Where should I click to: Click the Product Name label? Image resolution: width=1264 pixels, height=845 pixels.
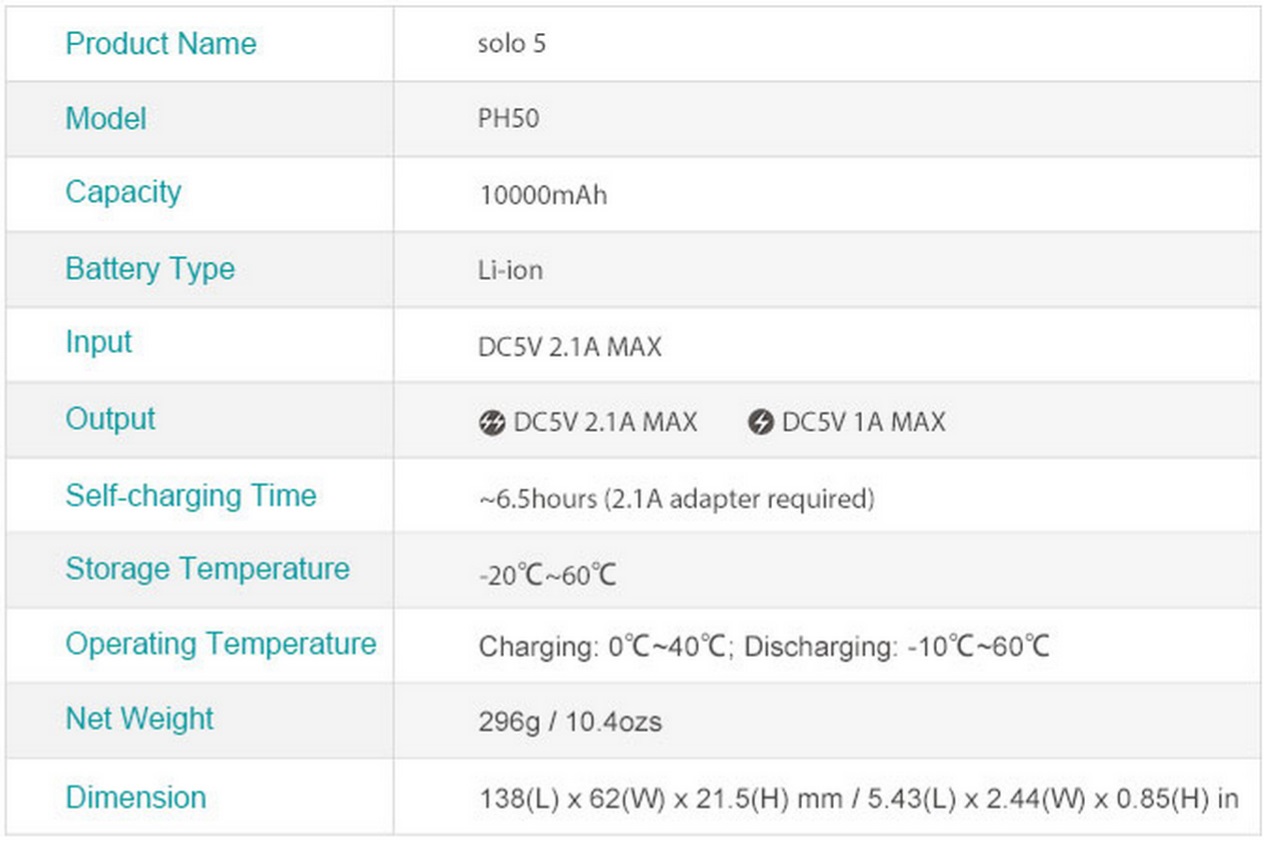[160, 43]
